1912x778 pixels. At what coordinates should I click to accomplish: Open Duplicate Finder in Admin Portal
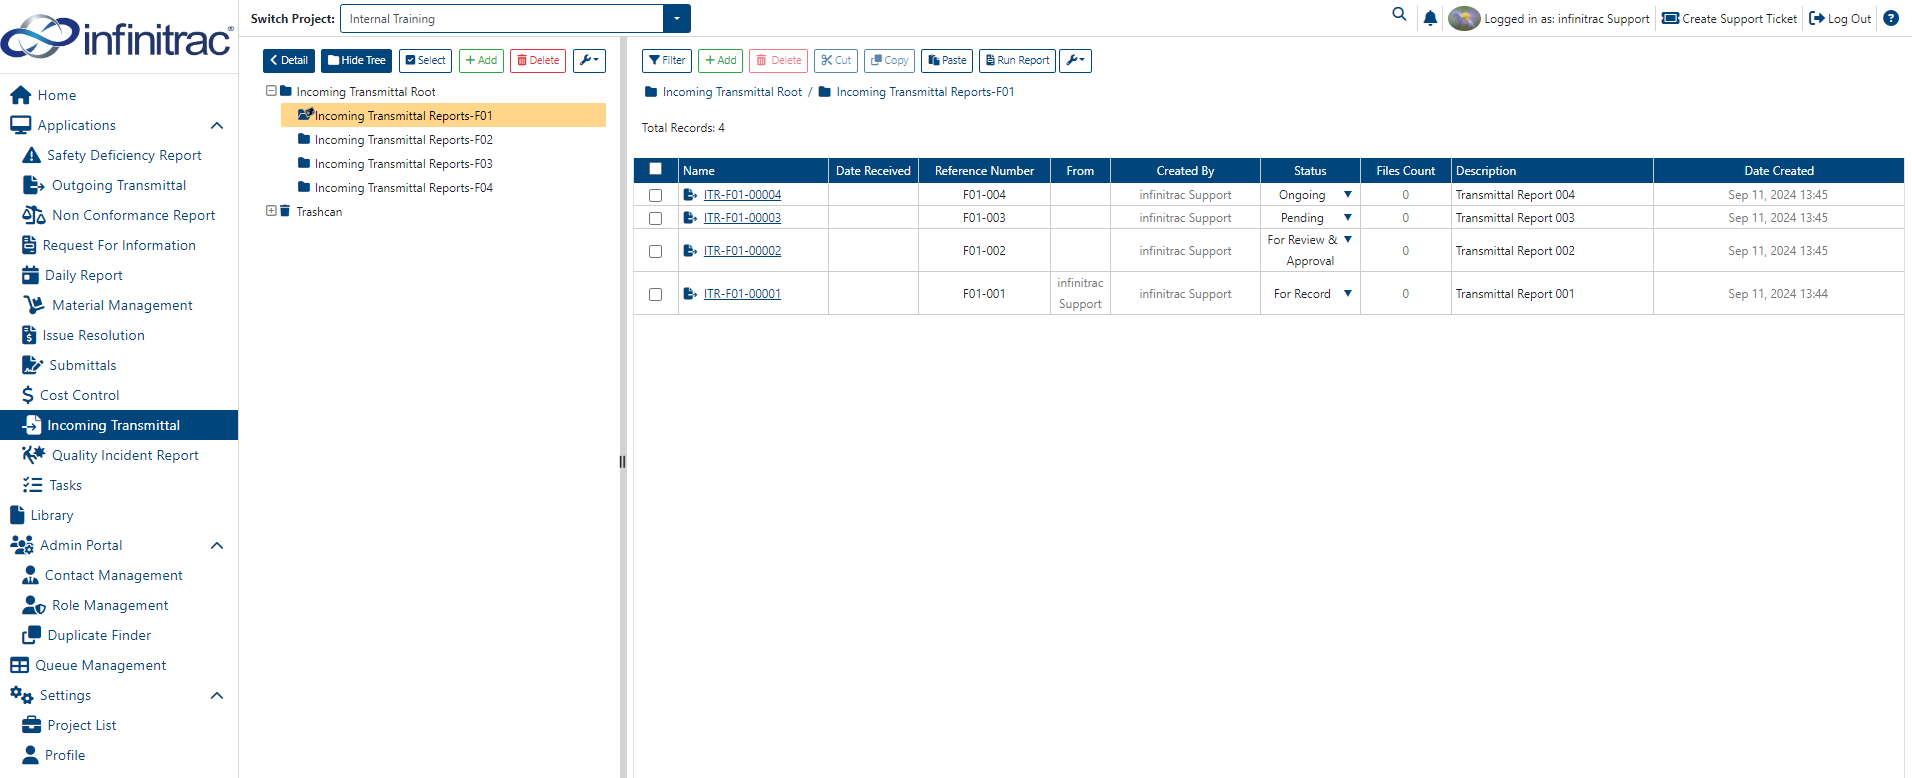click(99, 635)
